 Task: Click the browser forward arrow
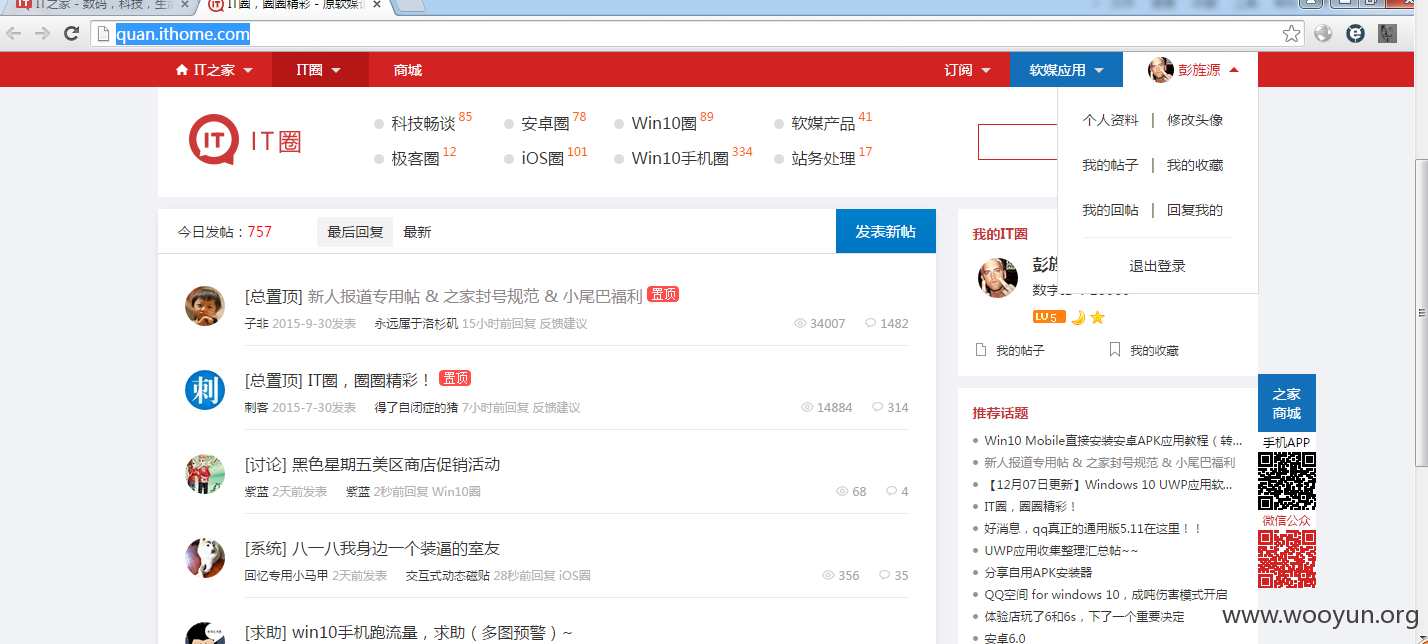[x=42, y=33]
